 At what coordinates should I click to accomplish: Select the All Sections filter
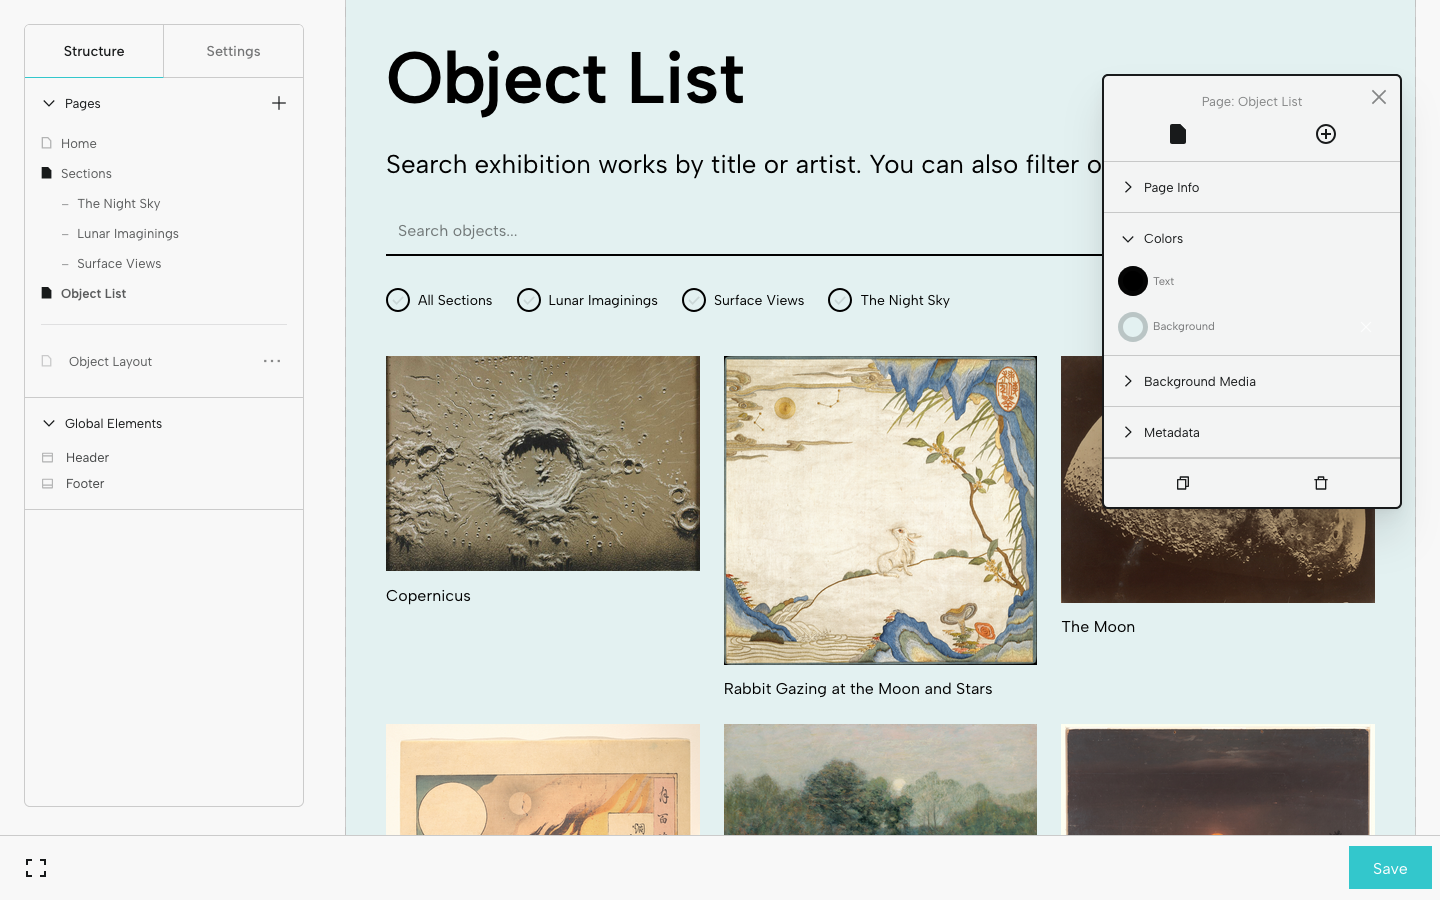click(x=398, y=300)
